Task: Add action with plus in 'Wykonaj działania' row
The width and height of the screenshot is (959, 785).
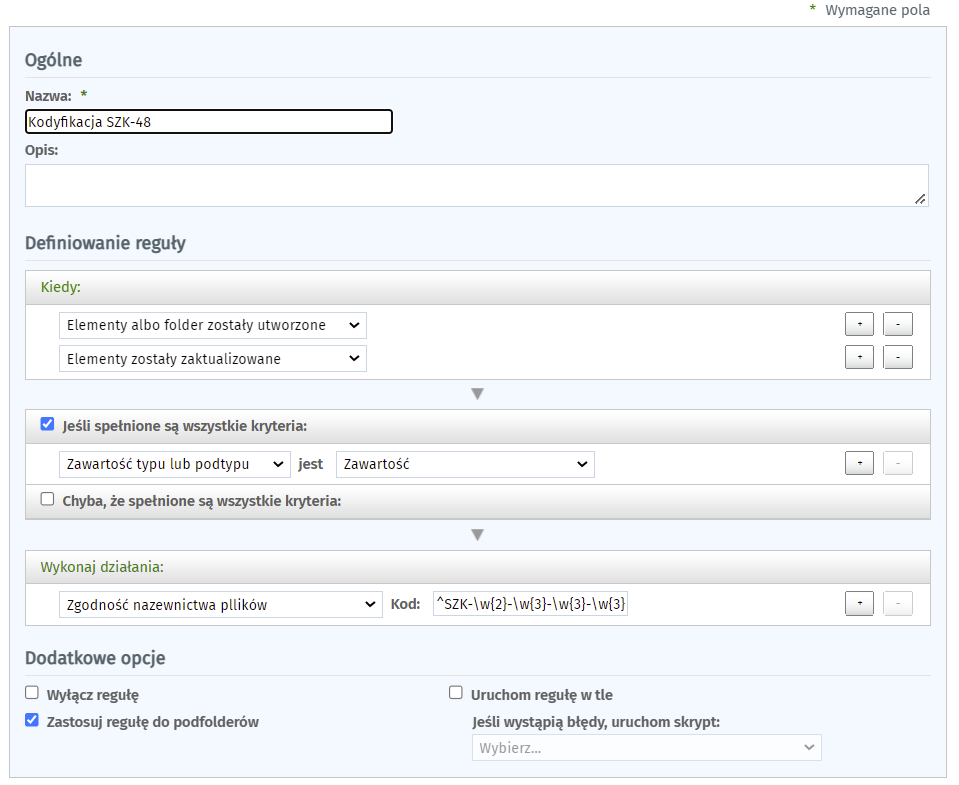Action: tap(860, 604)
